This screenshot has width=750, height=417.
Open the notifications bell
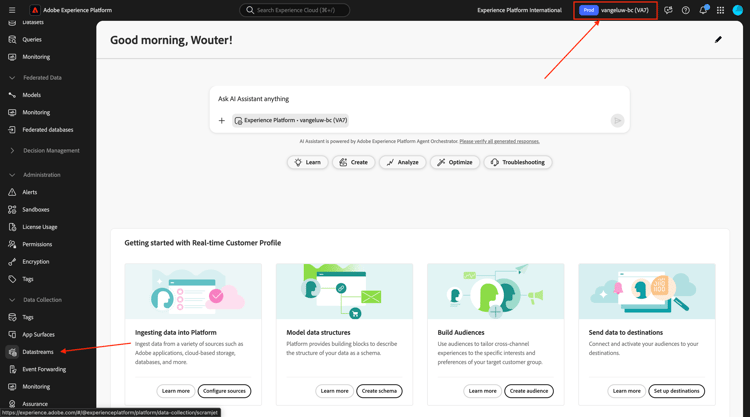(703, 10)
